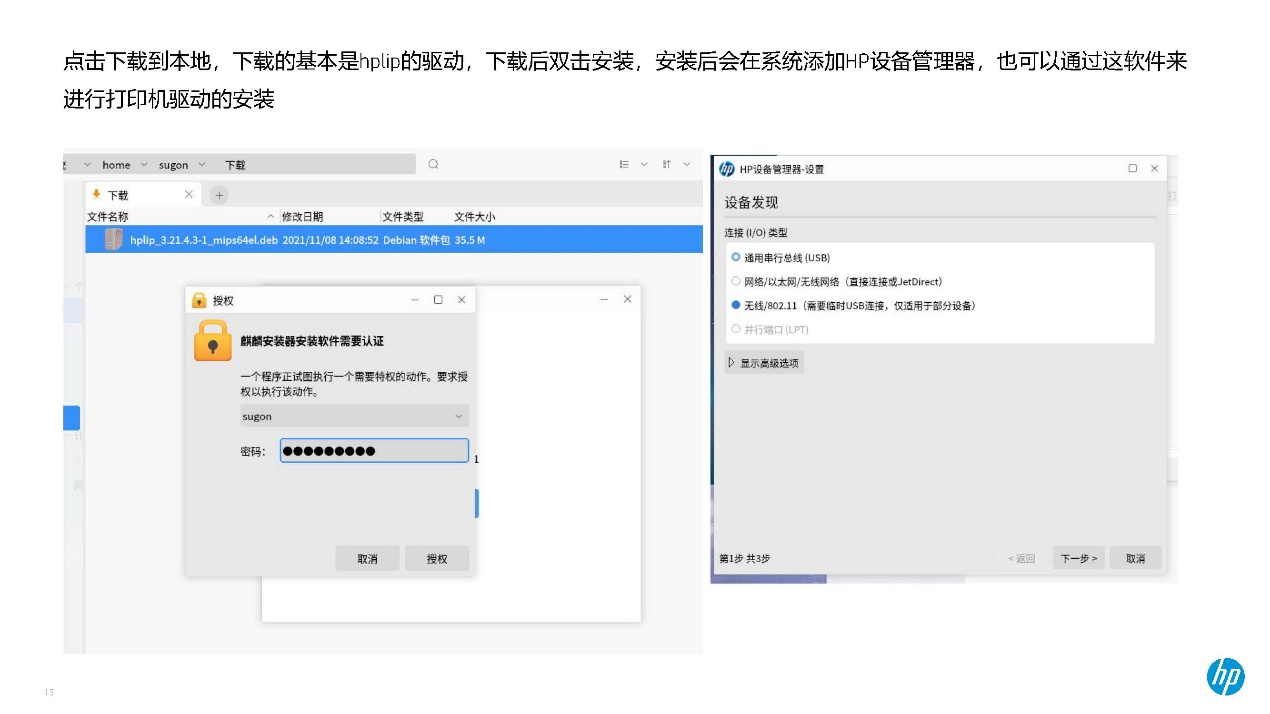Cancel the HP device manager setup
Screen dimensions: 1270x714
tap(1135, 558)
